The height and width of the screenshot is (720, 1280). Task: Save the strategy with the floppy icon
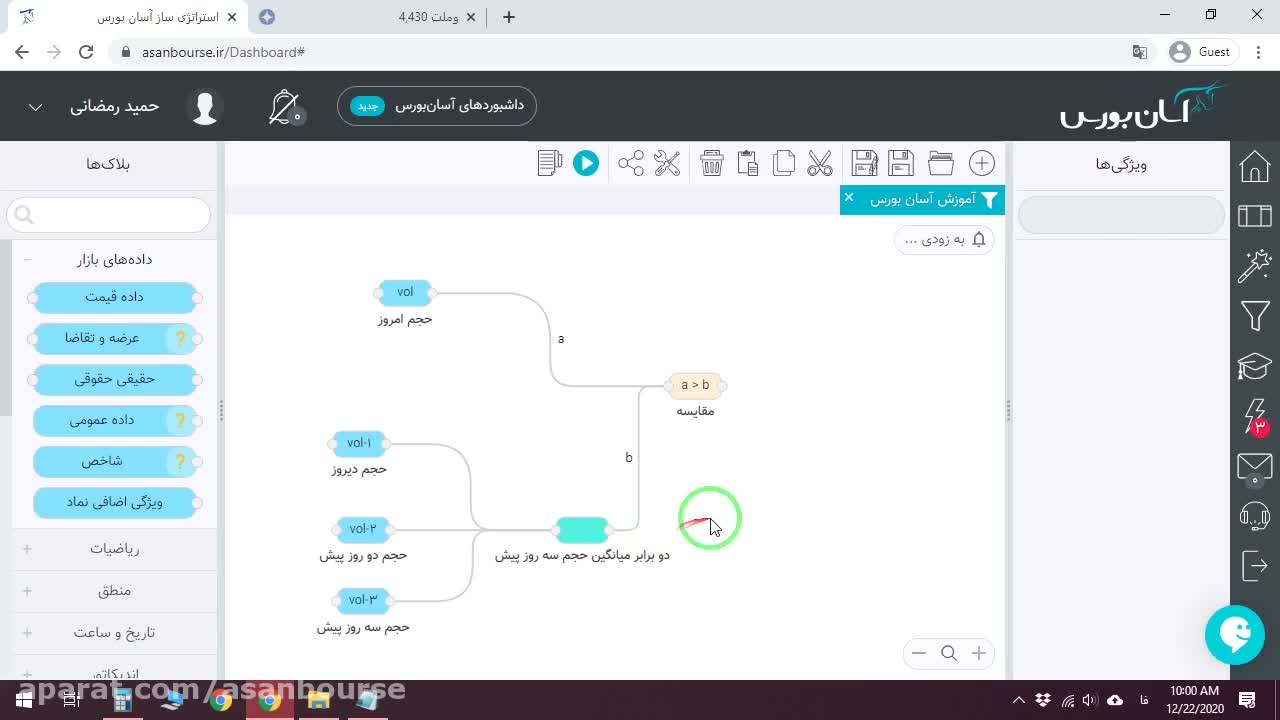click(x=901, y=163)
